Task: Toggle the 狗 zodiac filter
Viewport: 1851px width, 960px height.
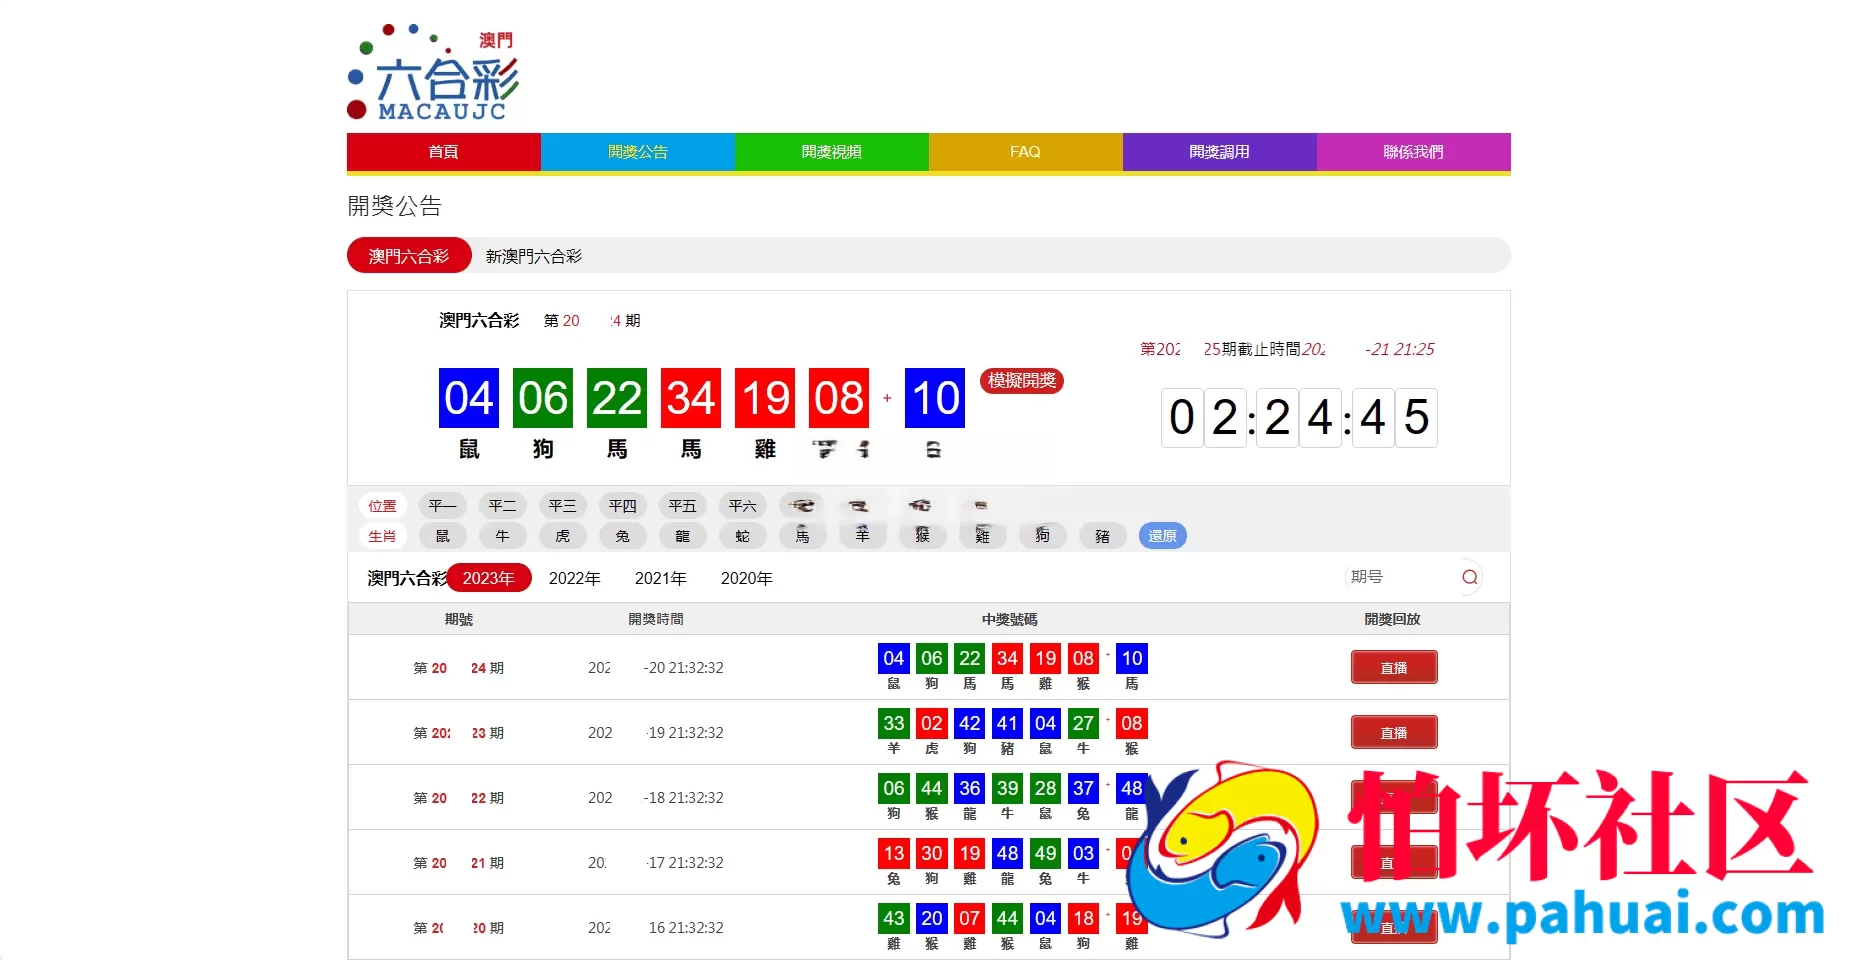Action: pos(1042,536)
